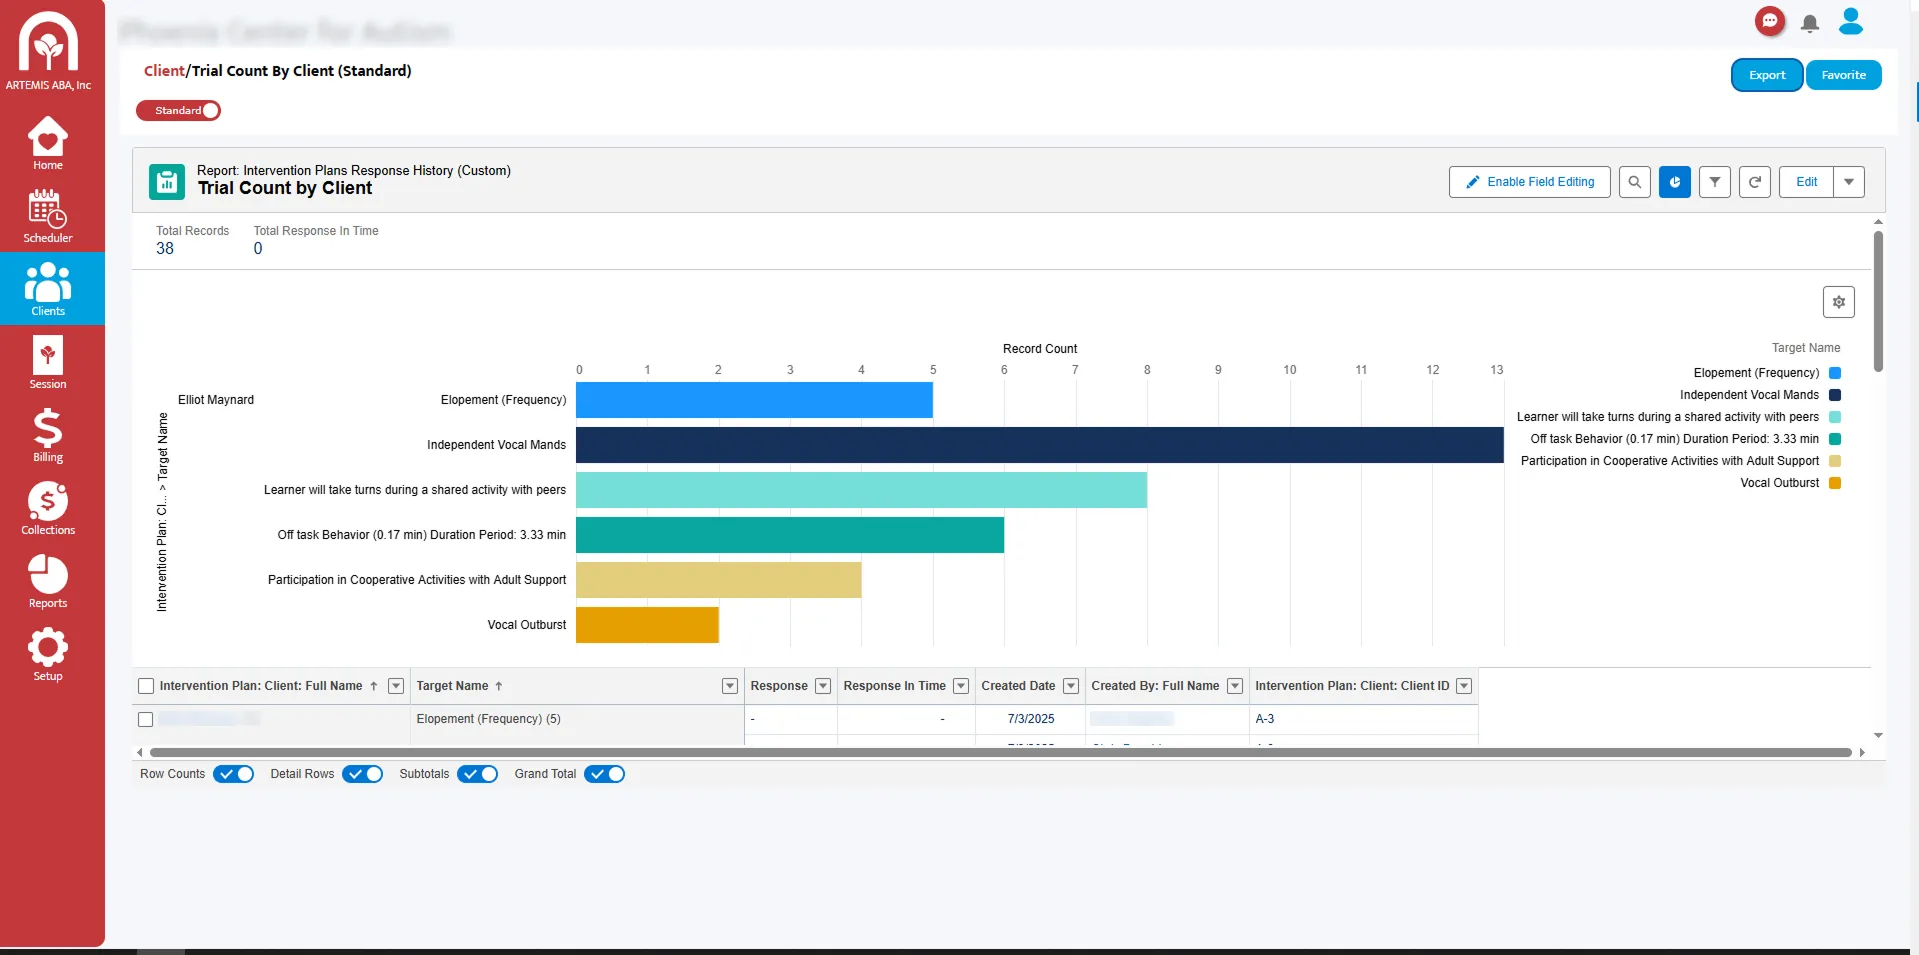The height and width of the screenshot is (955, 1919).
Task: Expand the Edit button dropdown arrow
Action: click(1848, 182)
